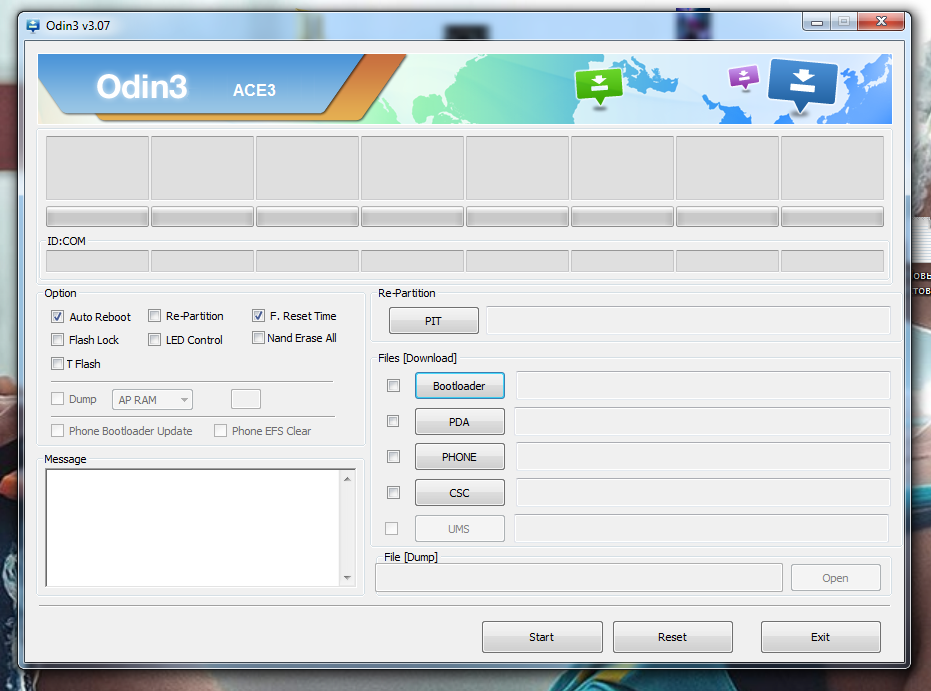Tick the Dump checkbox
This screenshot has width=931, height=691.
tap(58, 398)
